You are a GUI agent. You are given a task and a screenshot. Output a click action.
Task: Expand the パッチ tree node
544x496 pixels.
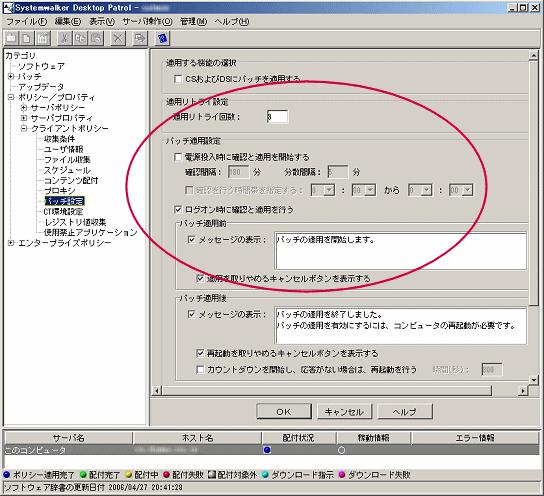11,76
